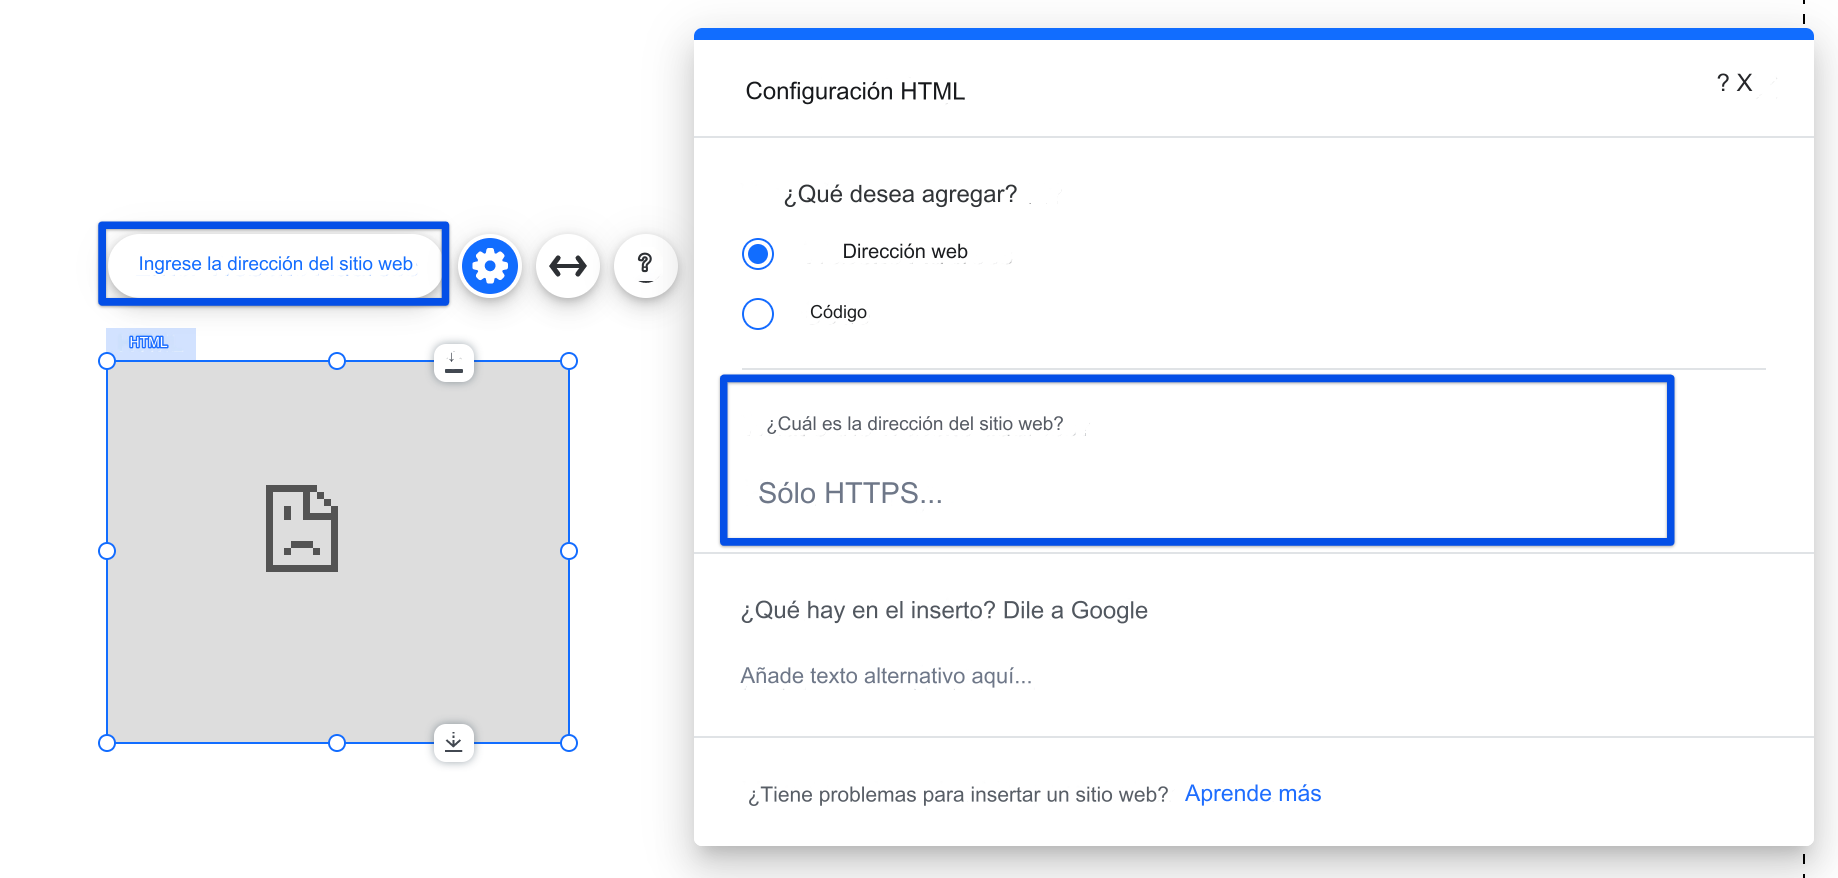Click the bottom-right corner resize handle
Screen dimensions: 1838x878
tap(569, 743)
